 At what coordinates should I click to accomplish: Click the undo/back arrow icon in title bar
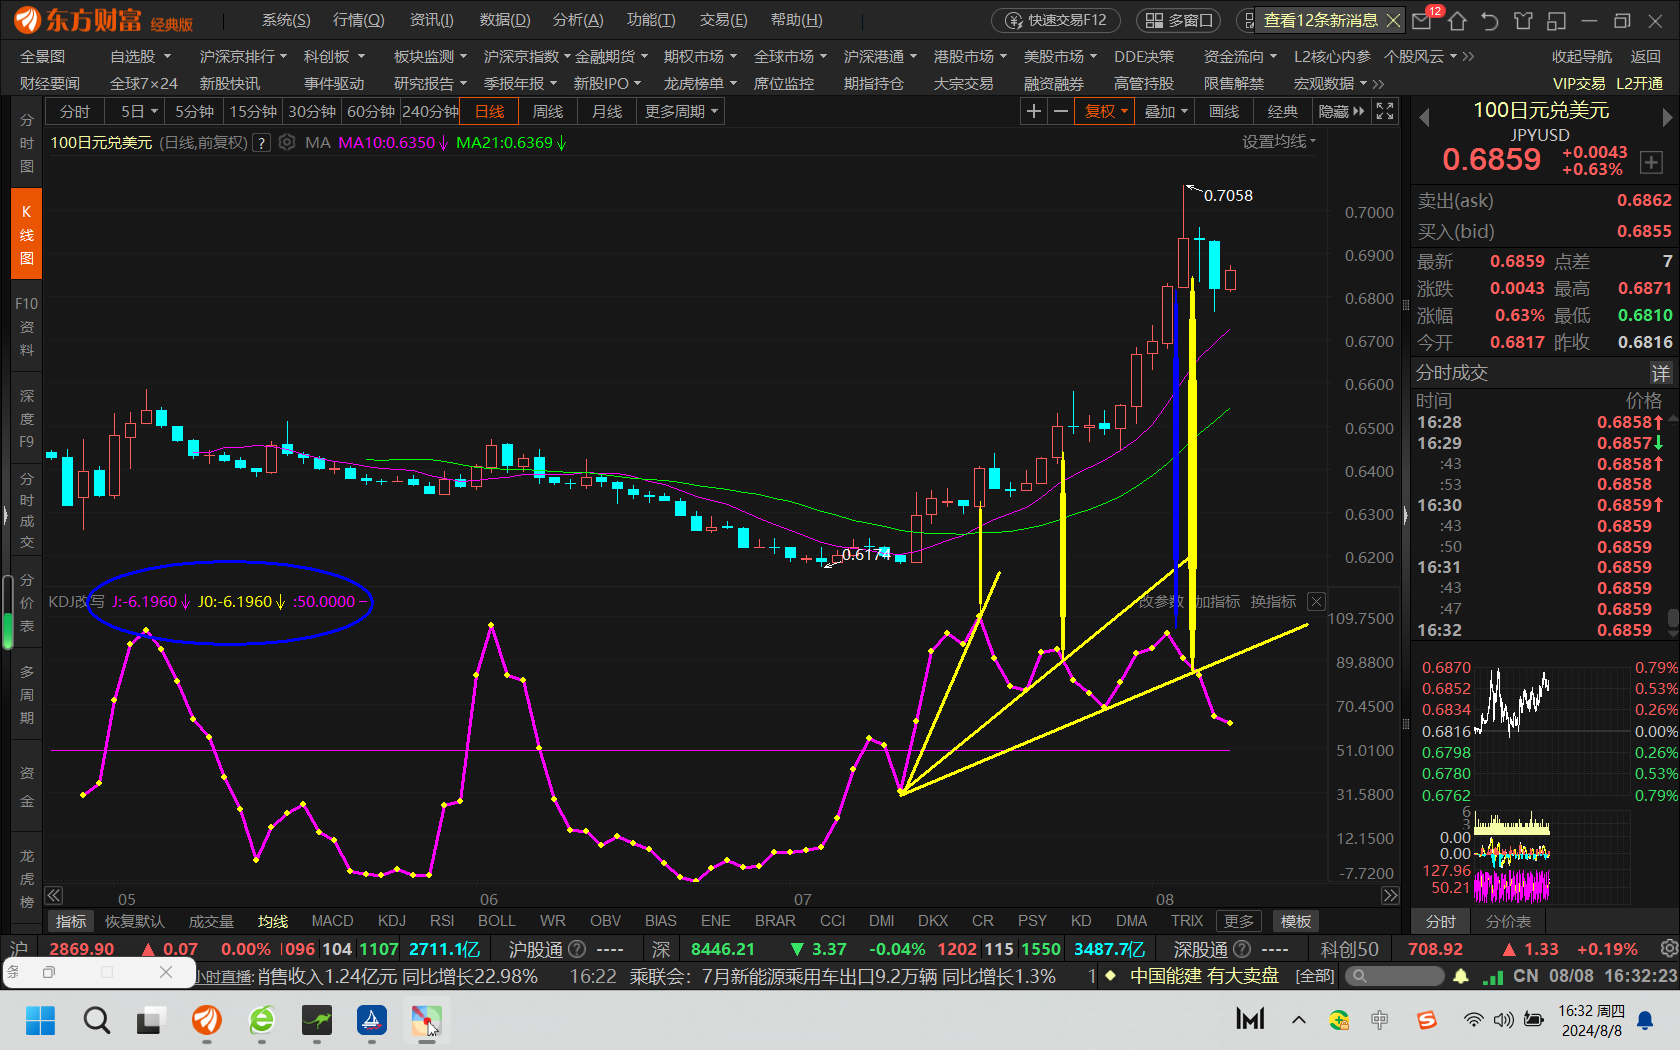(x=1490, y=20)
